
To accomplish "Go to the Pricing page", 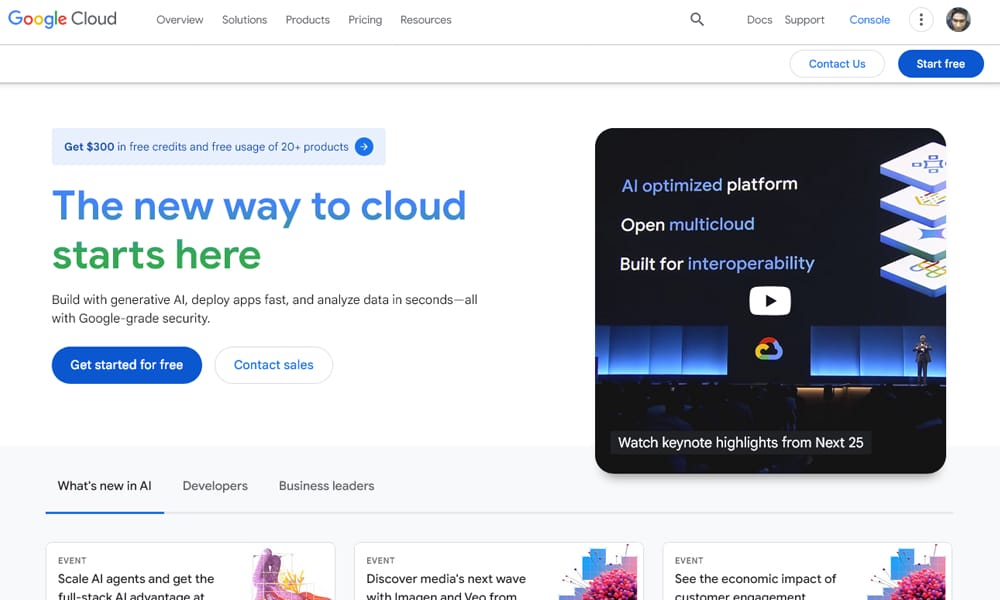I will click(x=365, y=20).
